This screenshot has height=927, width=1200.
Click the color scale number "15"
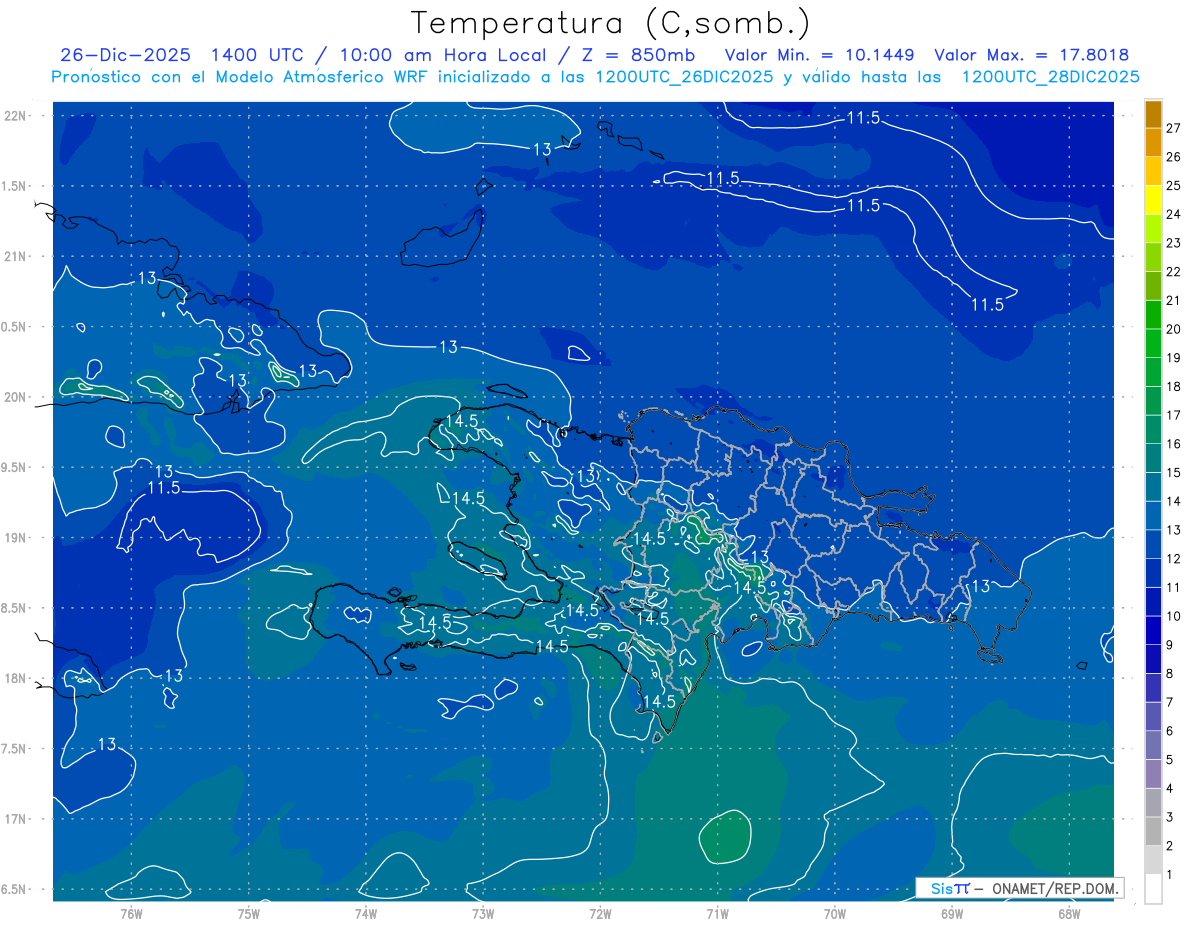click(1174, 473)
